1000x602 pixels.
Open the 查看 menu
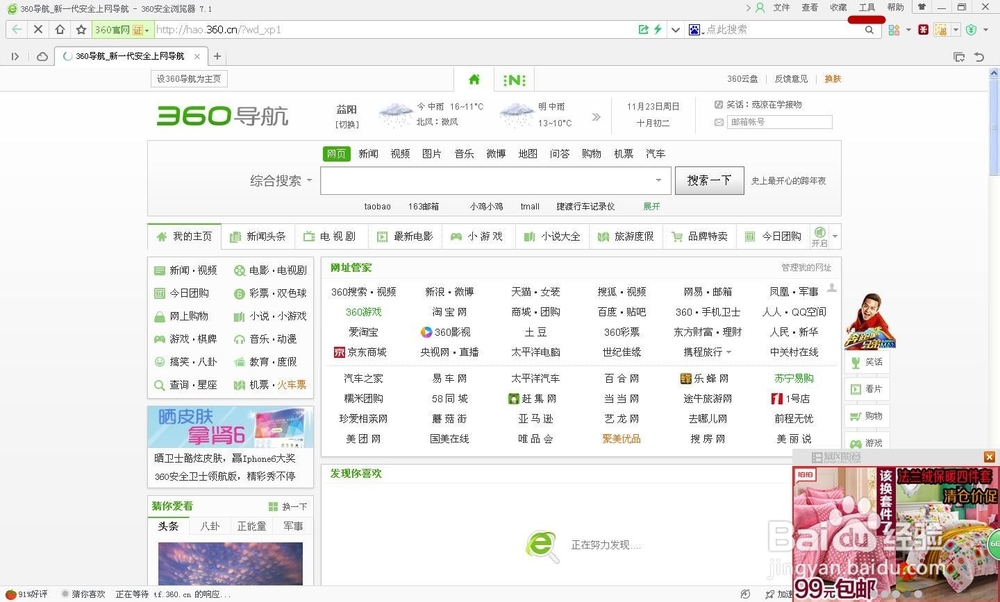click(x=810, y=8)
